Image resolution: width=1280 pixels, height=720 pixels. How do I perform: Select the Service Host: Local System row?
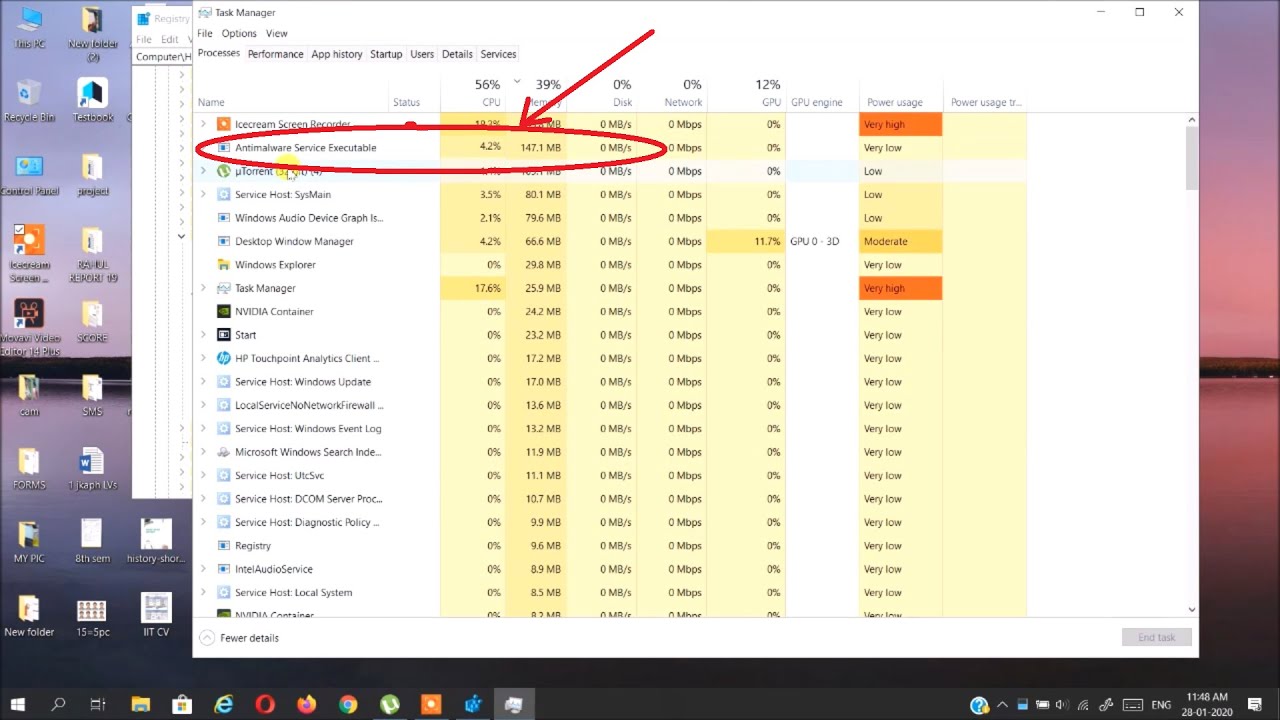tap(610, 593)
